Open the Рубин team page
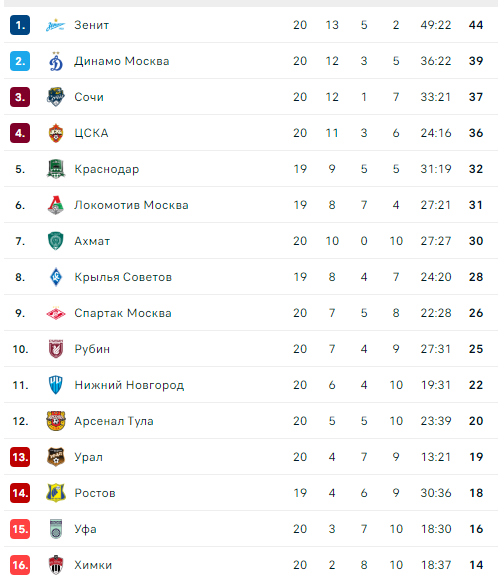 (92, 349)
